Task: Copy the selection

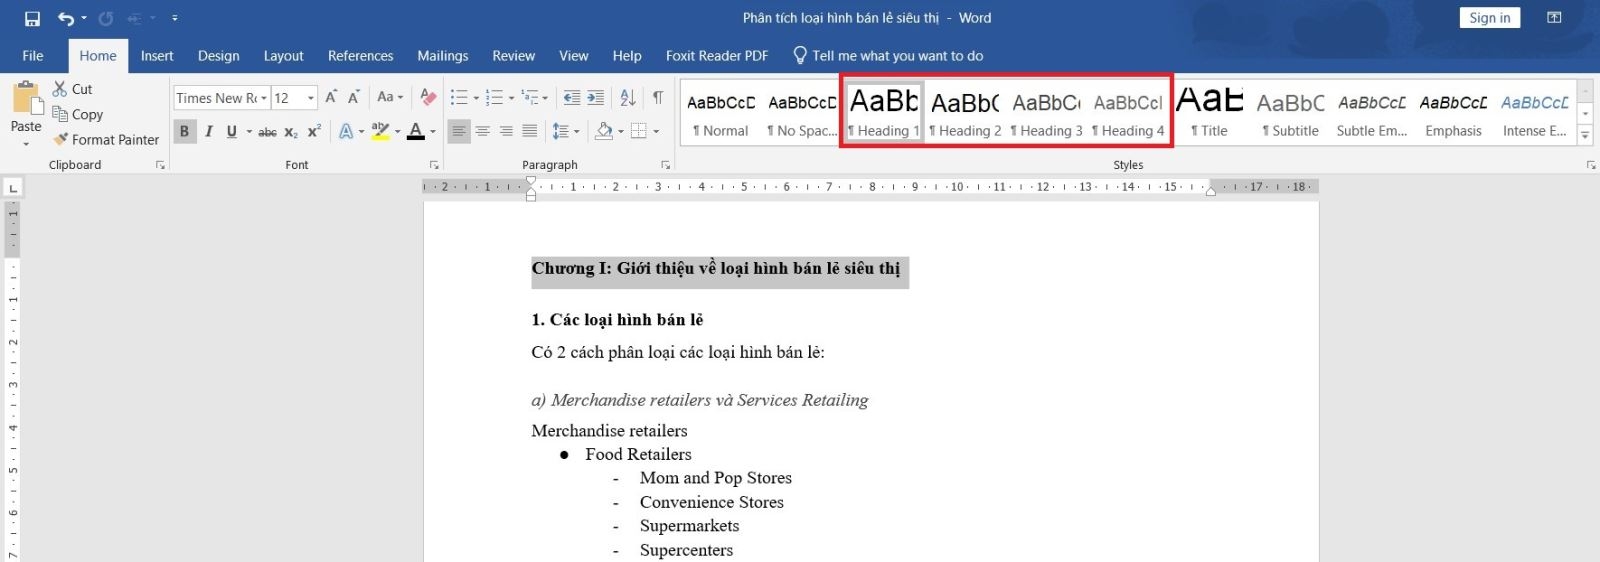Action: tap(77, 114)
